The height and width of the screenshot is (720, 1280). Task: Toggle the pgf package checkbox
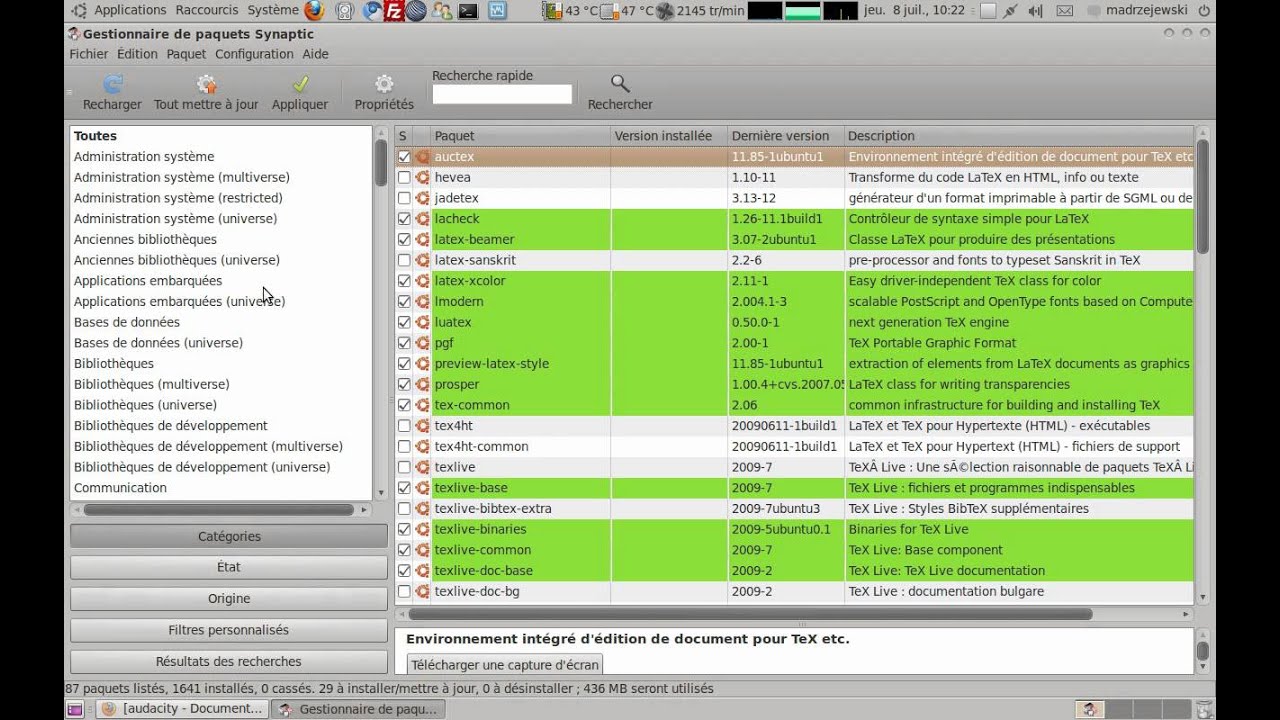pyautogui.click(x=404, y=343)
